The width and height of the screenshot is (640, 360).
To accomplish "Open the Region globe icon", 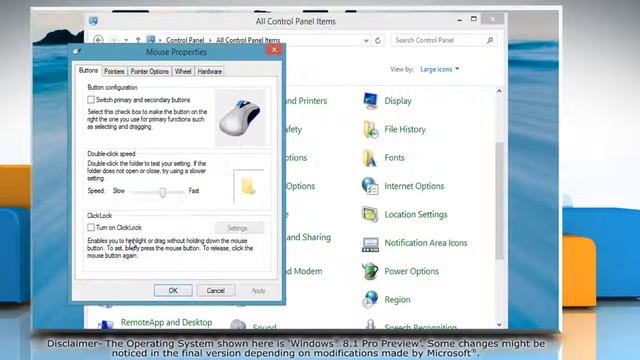I will pyautogui.click(x=370, y=300).
